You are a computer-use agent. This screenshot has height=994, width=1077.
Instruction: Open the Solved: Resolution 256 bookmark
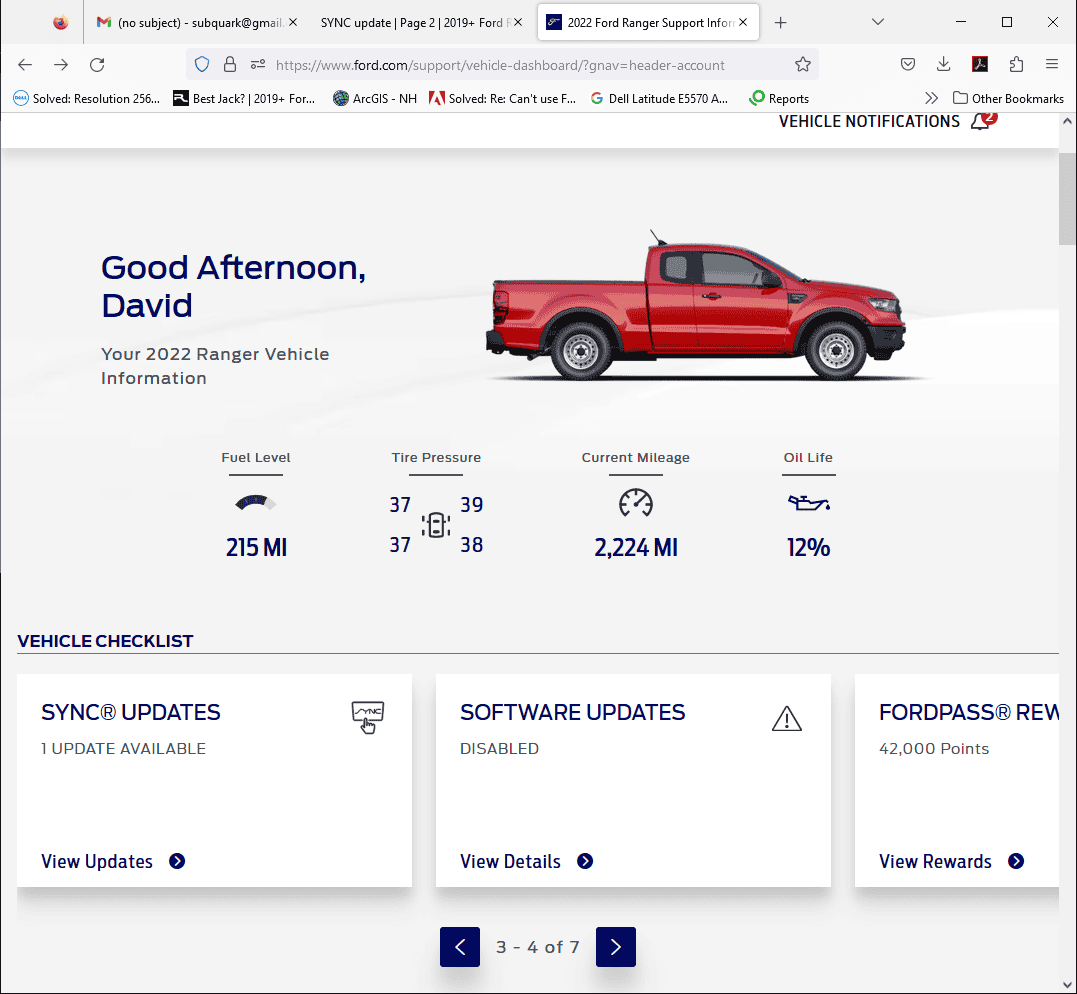coord(87,98)
